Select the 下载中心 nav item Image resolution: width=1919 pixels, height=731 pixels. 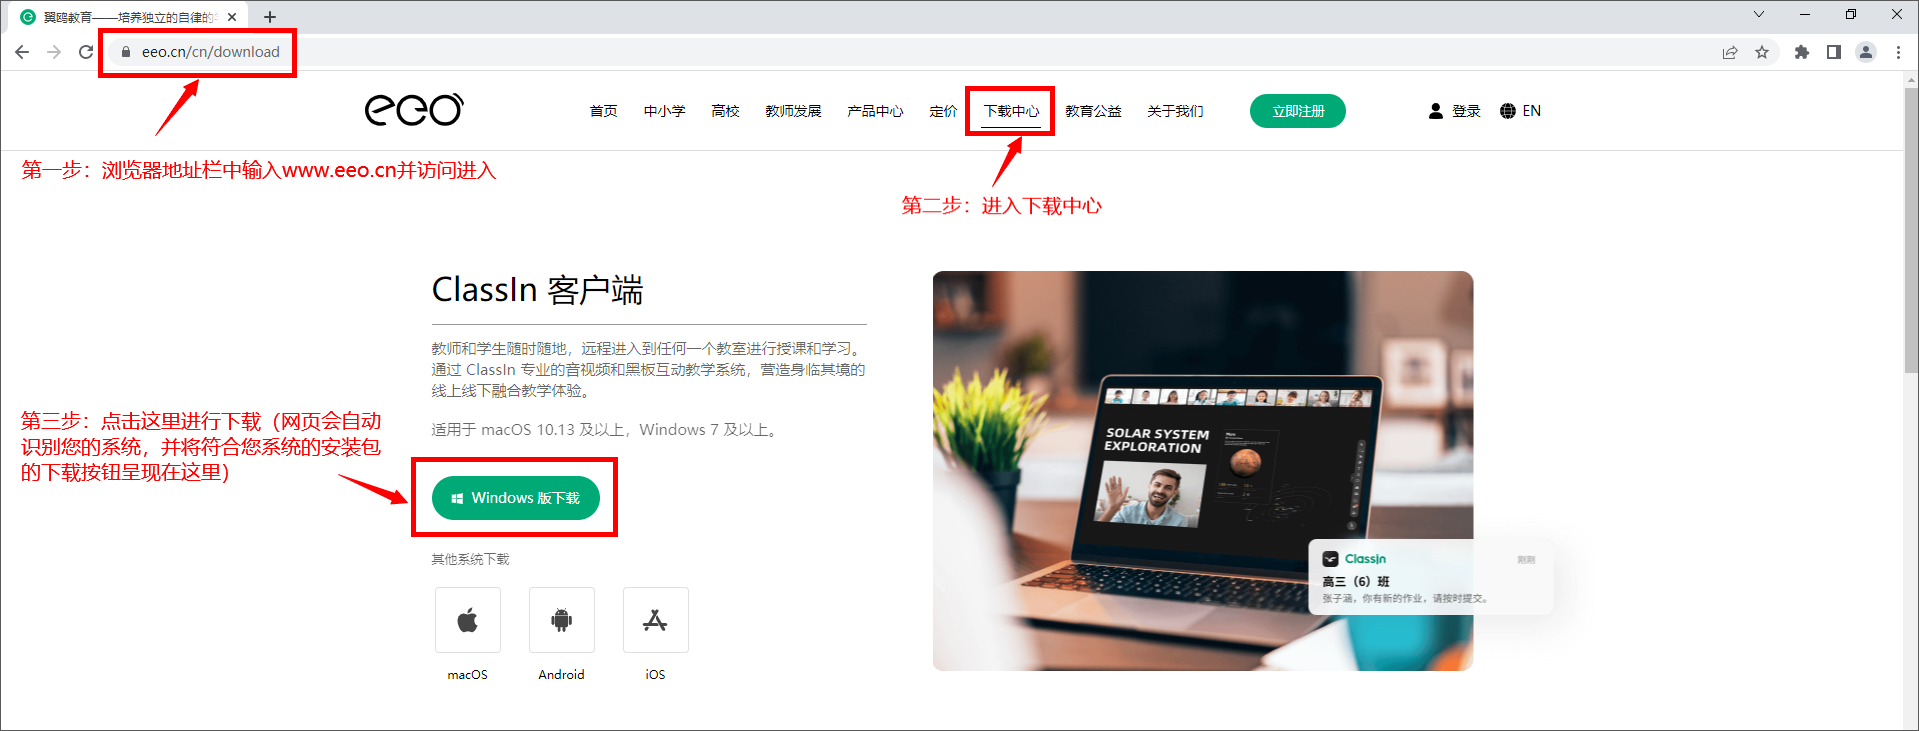(1012, 111)
